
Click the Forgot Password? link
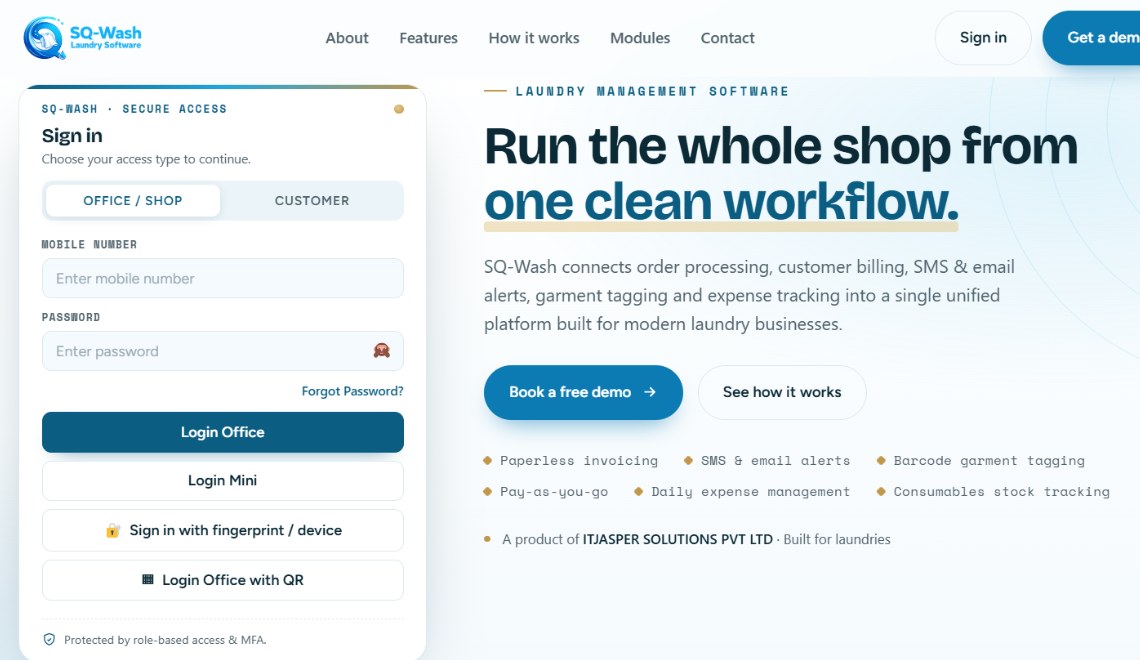pyautogui.click(x=353, y=391)
